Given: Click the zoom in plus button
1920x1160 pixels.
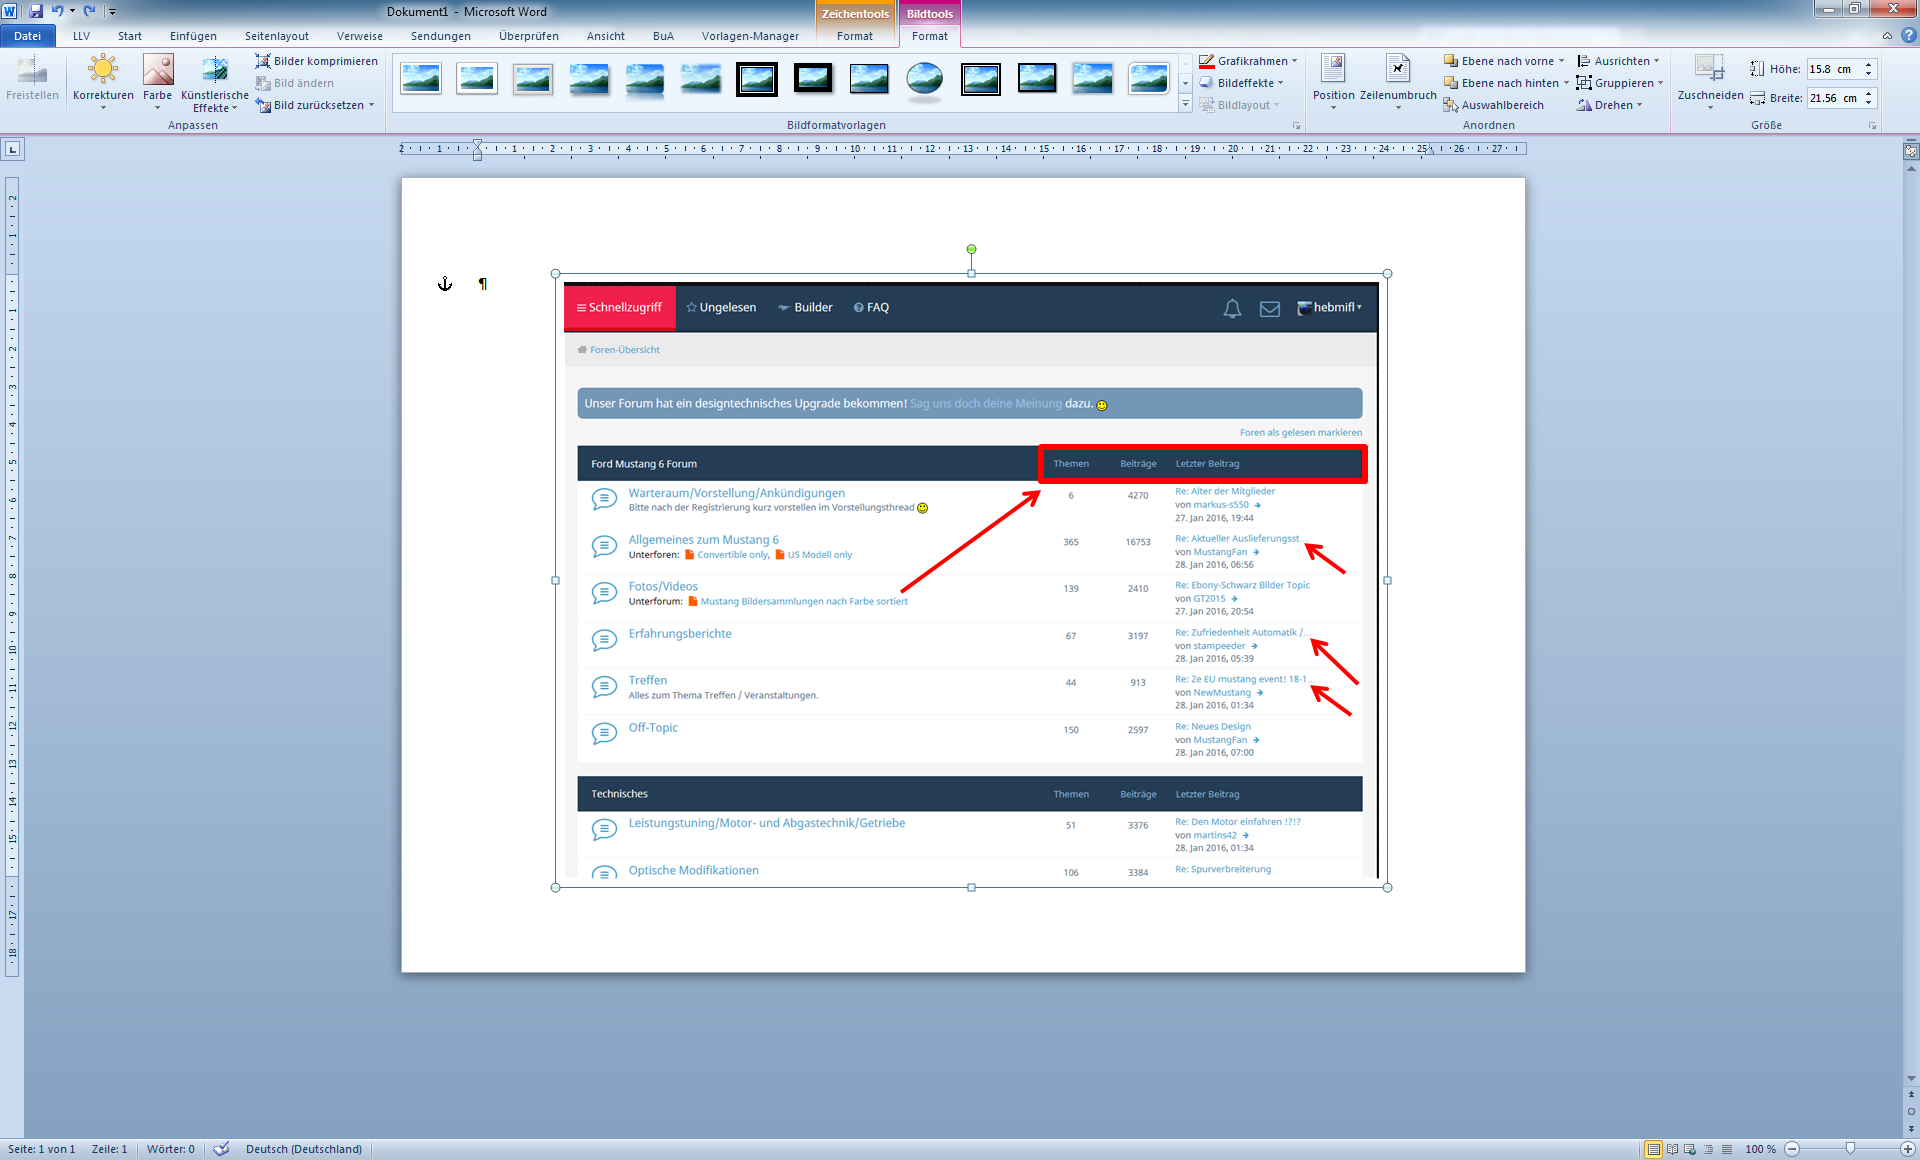Looking at the screenshot, I should (1908, 1149).
